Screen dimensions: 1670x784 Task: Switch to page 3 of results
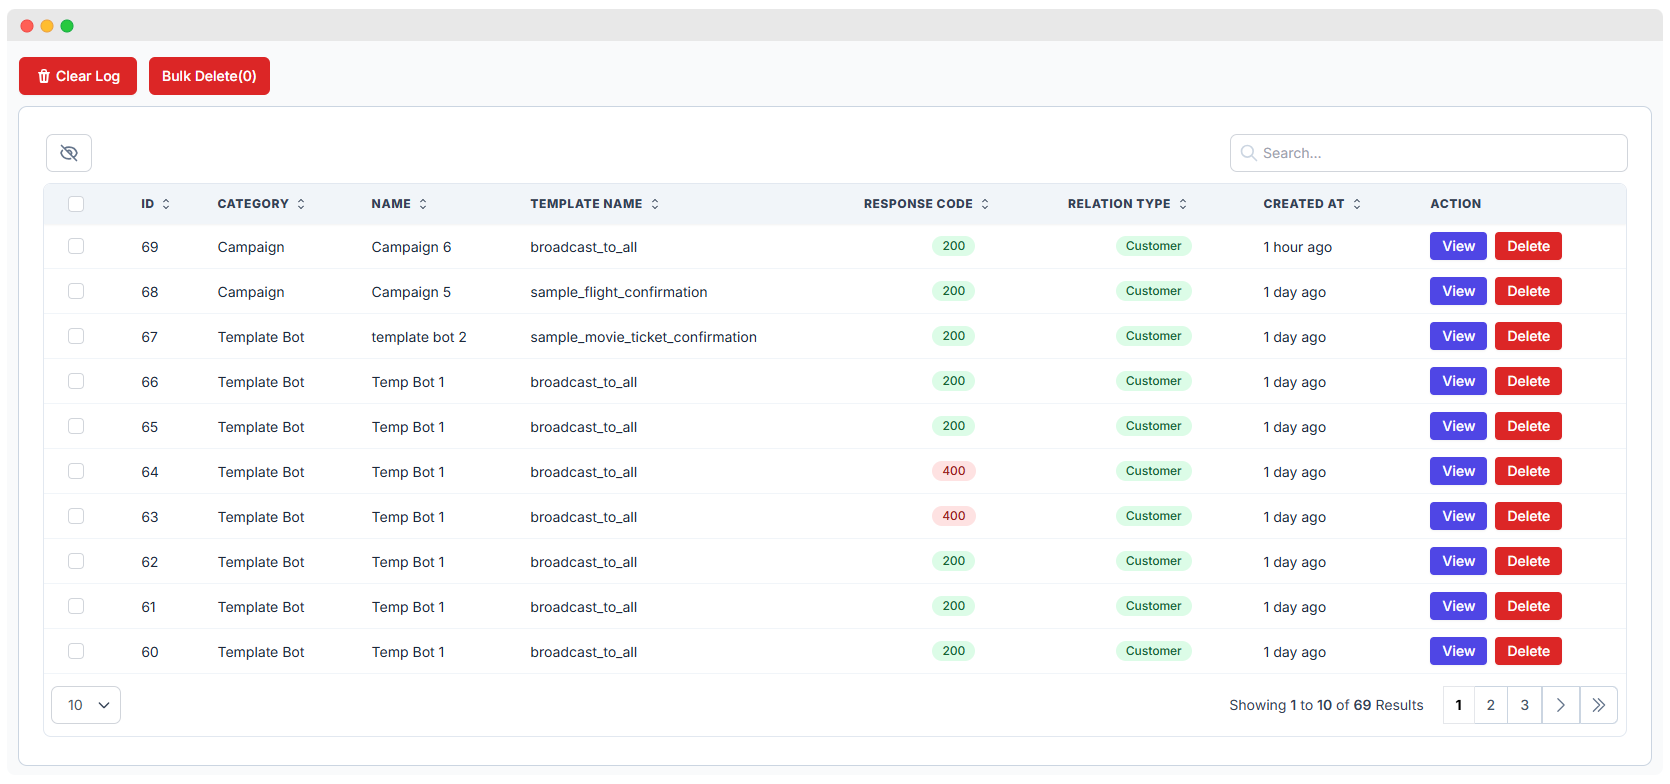pyautogui.click(x=1524, y=705)
